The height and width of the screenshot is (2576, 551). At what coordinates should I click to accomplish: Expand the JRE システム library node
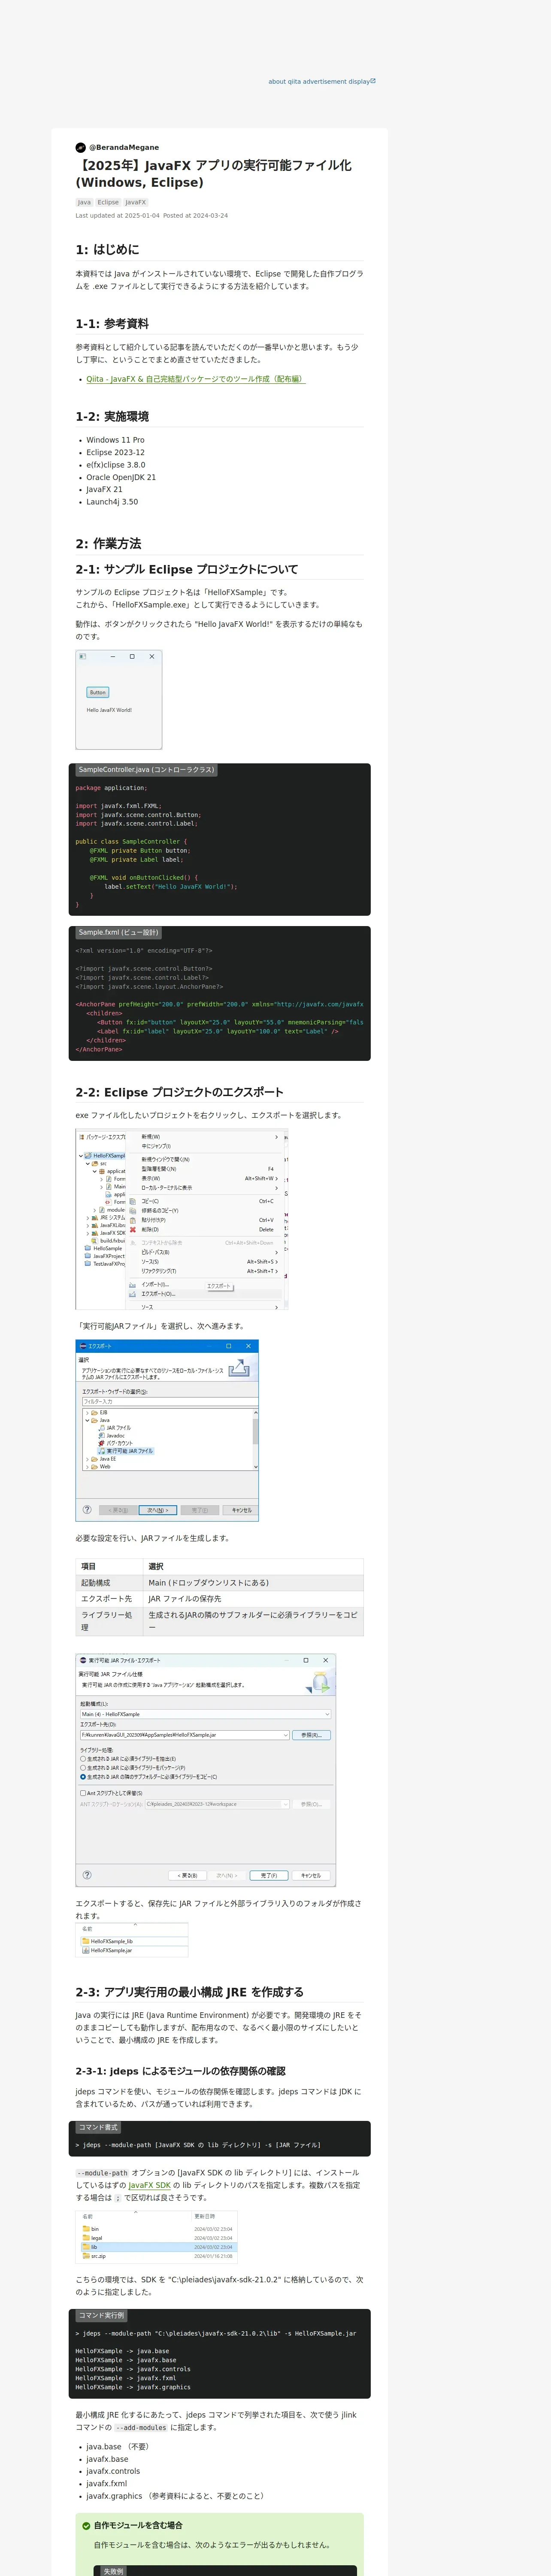88,1218
